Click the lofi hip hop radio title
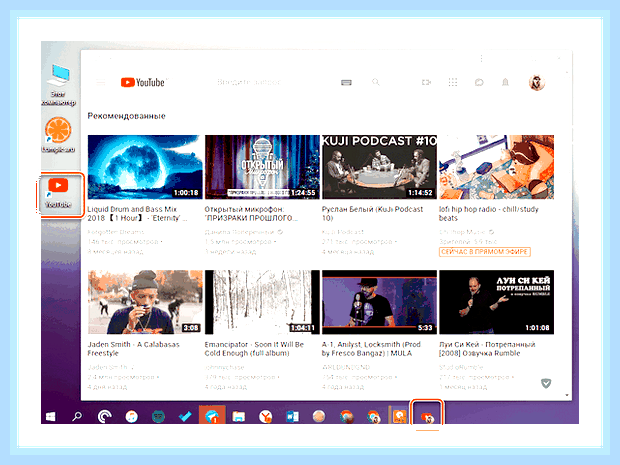 click(x=489, y=214)
